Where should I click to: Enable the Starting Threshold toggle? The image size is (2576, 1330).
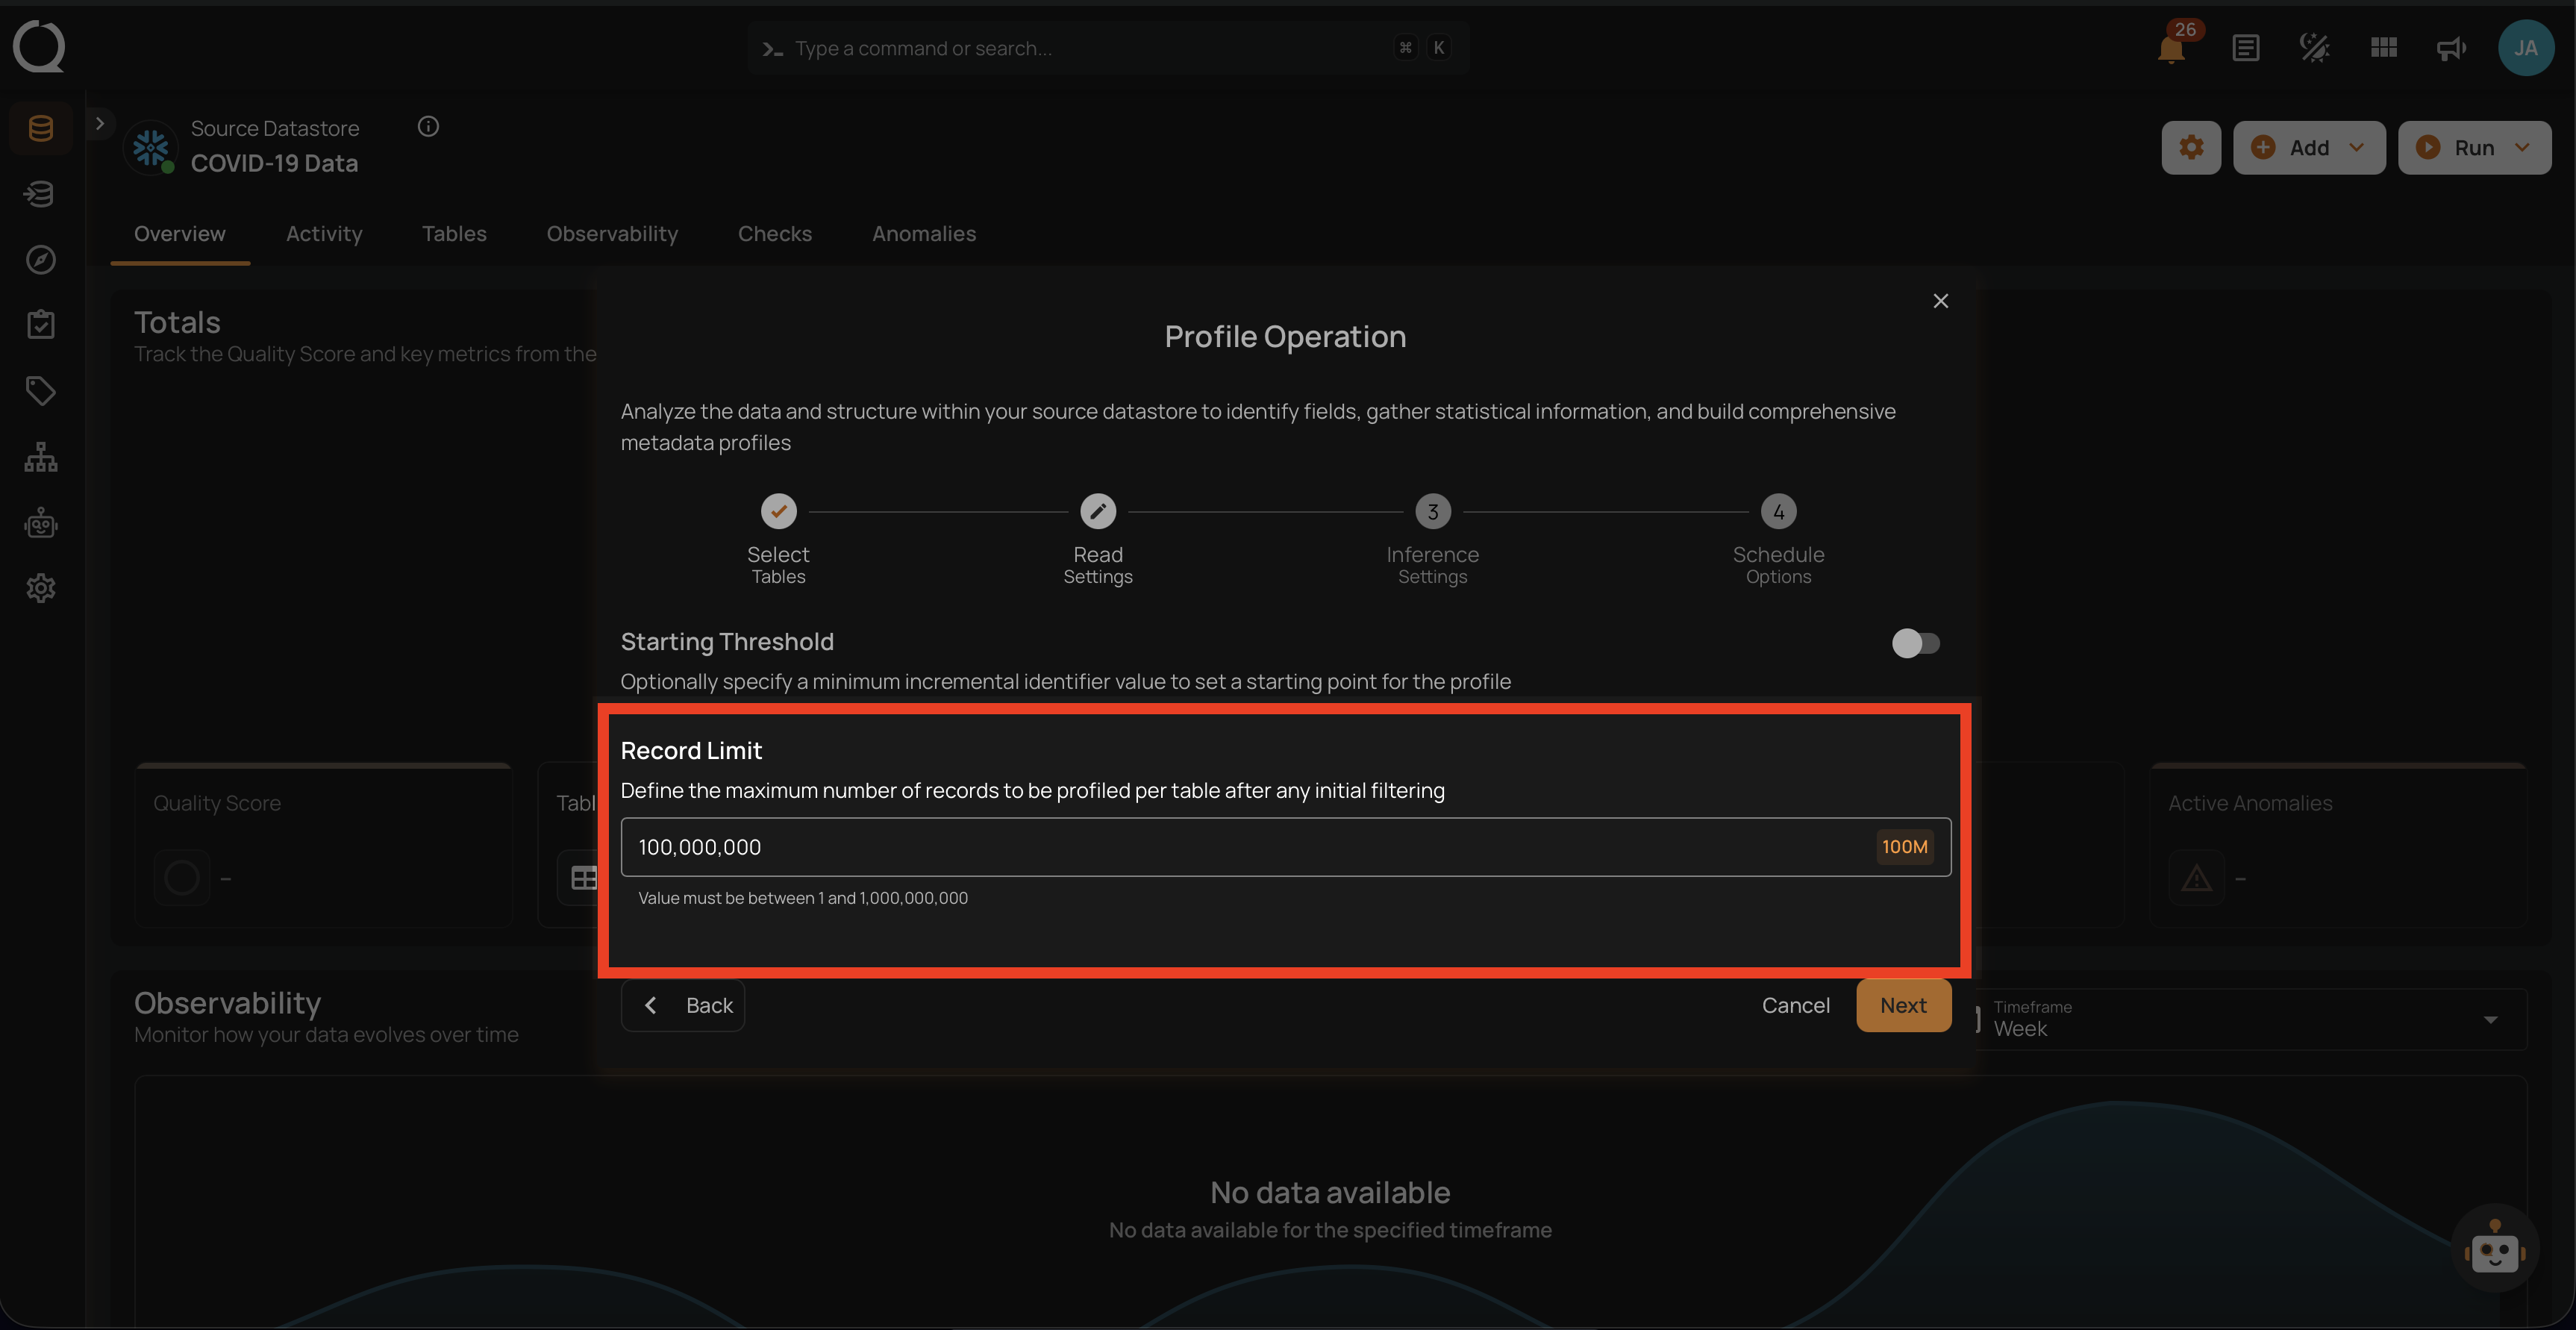tap(1915, 643)
